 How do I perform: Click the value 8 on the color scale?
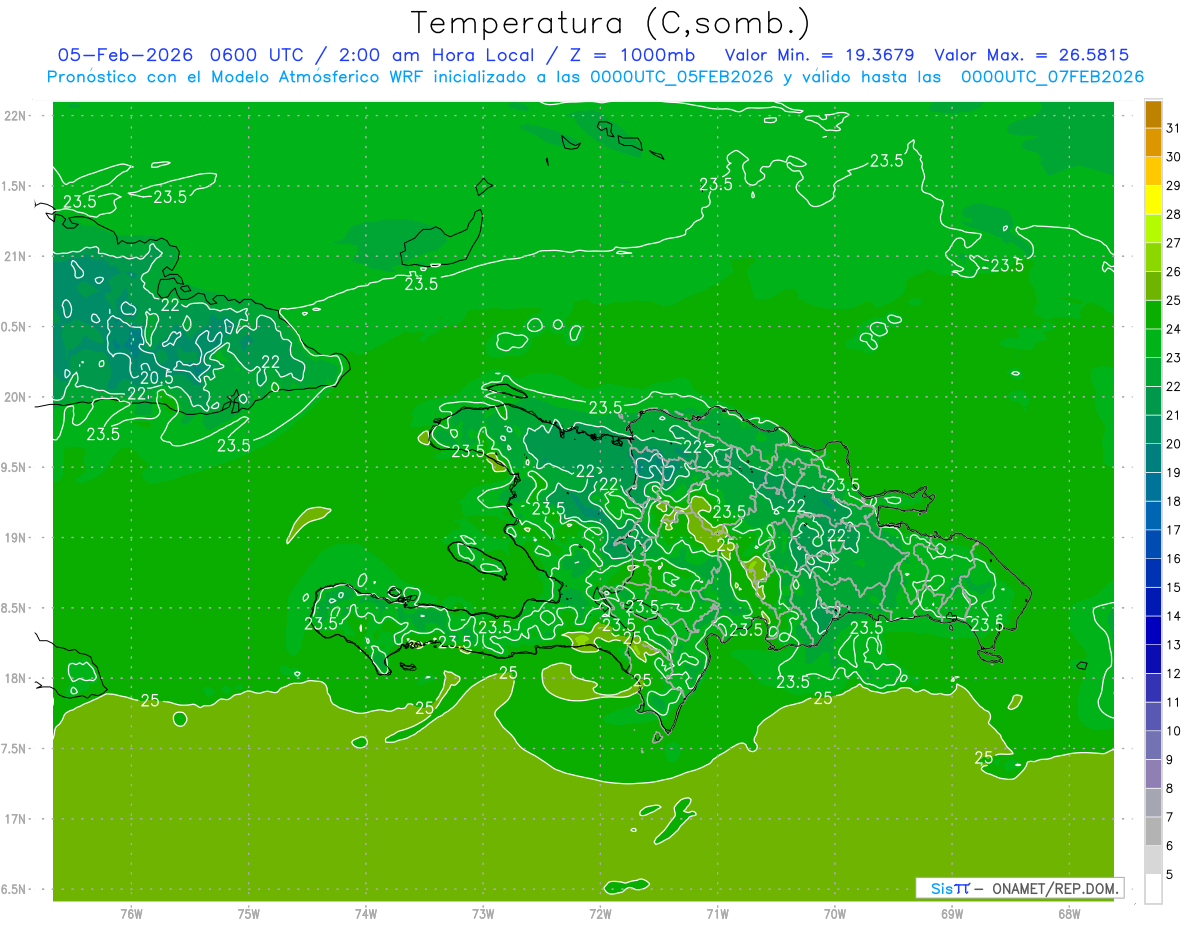(x=1170, y=789)
